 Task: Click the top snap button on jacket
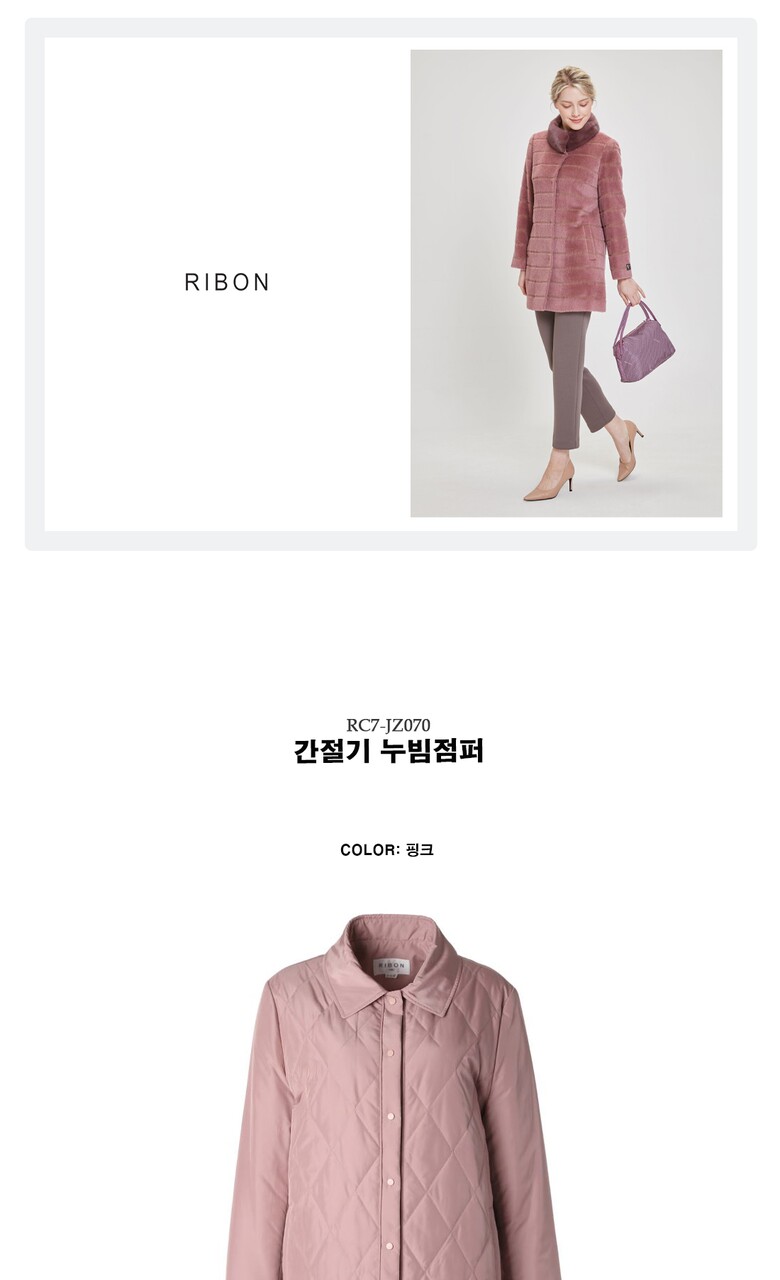tap(392, 1000)
